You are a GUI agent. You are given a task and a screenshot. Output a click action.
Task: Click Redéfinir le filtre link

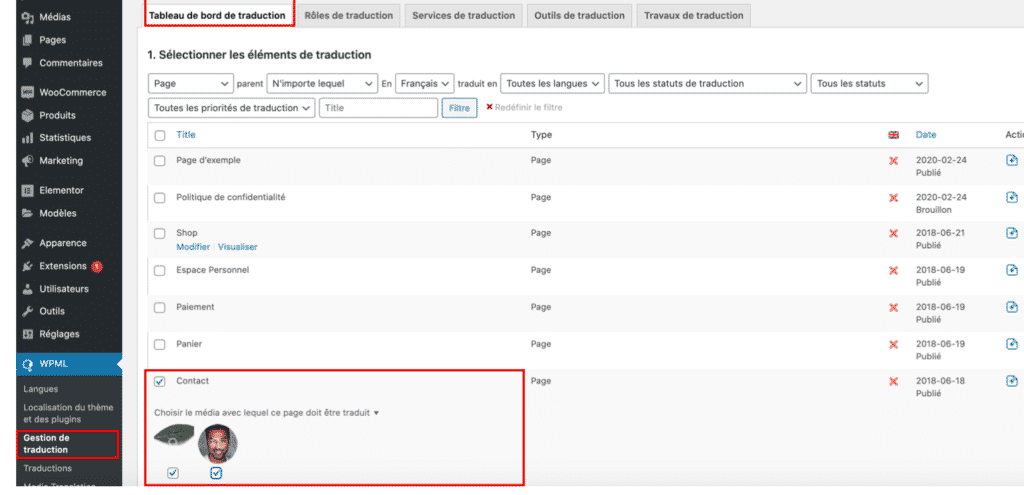(x=529, y=108)
